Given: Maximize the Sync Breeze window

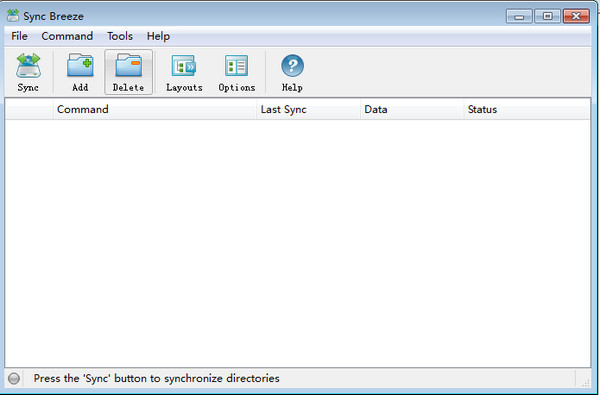Looking at the screenshot, I should [548, 16].
